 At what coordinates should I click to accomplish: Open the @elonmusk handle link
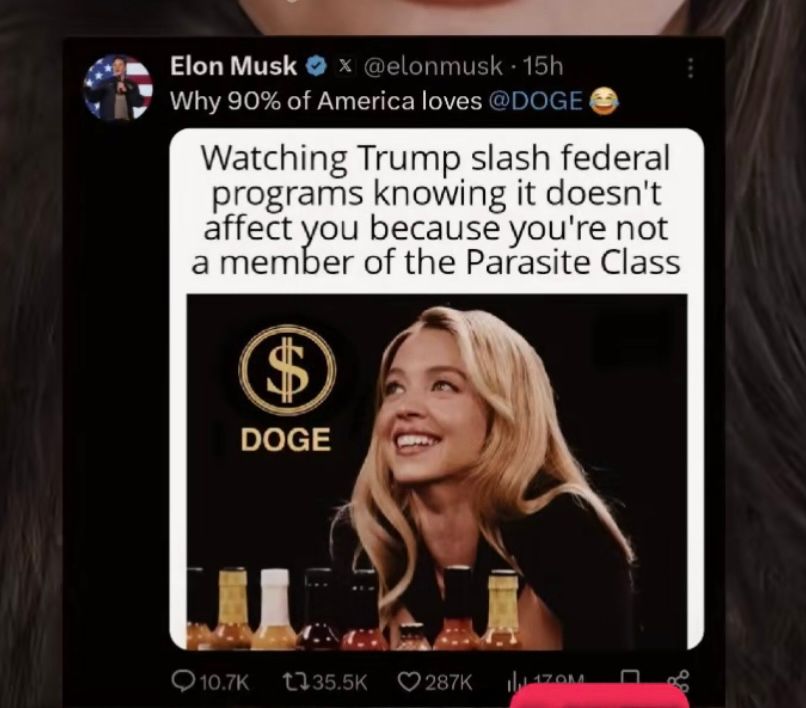(433, 66)
